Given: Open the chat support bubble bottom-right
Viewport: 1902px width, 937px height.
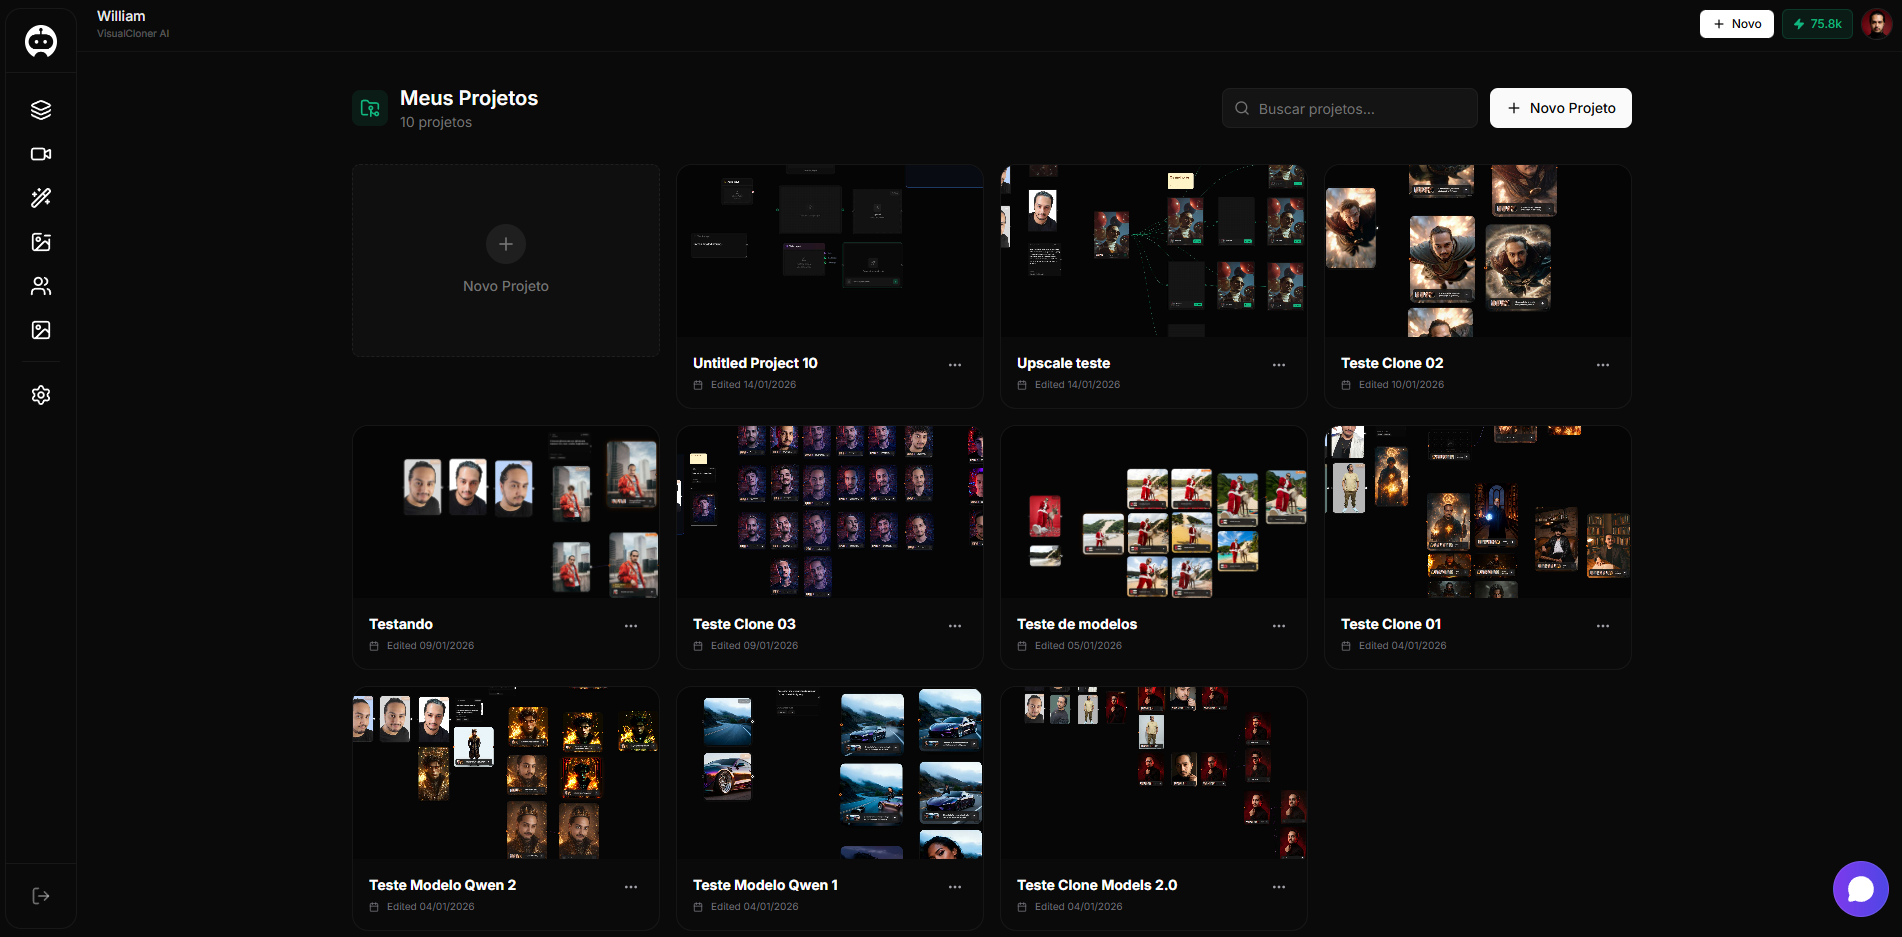Looking at the screenshot, I should click(x=1860, y=889).
